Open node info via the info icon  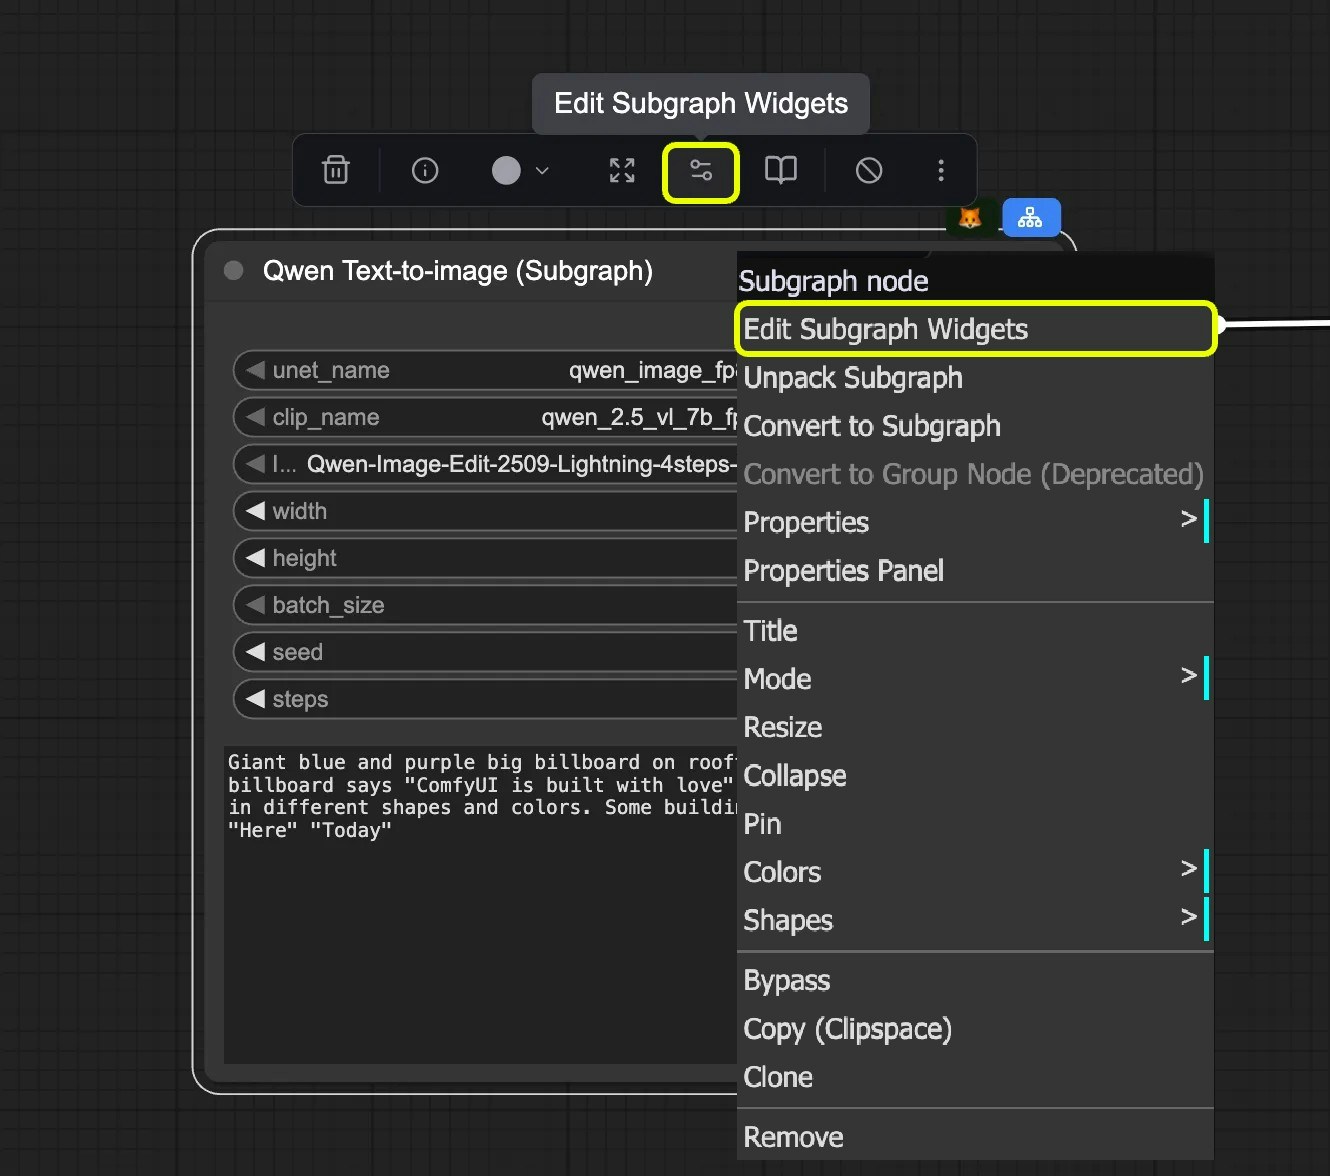[x=424, y=170]
